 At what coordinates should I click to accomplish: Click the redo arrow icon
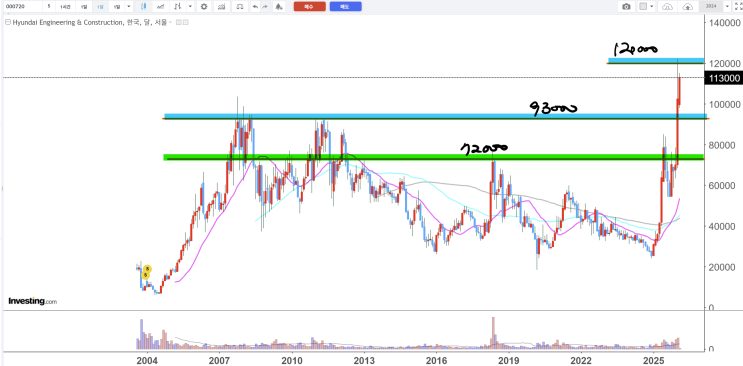(x=265, y=7)
